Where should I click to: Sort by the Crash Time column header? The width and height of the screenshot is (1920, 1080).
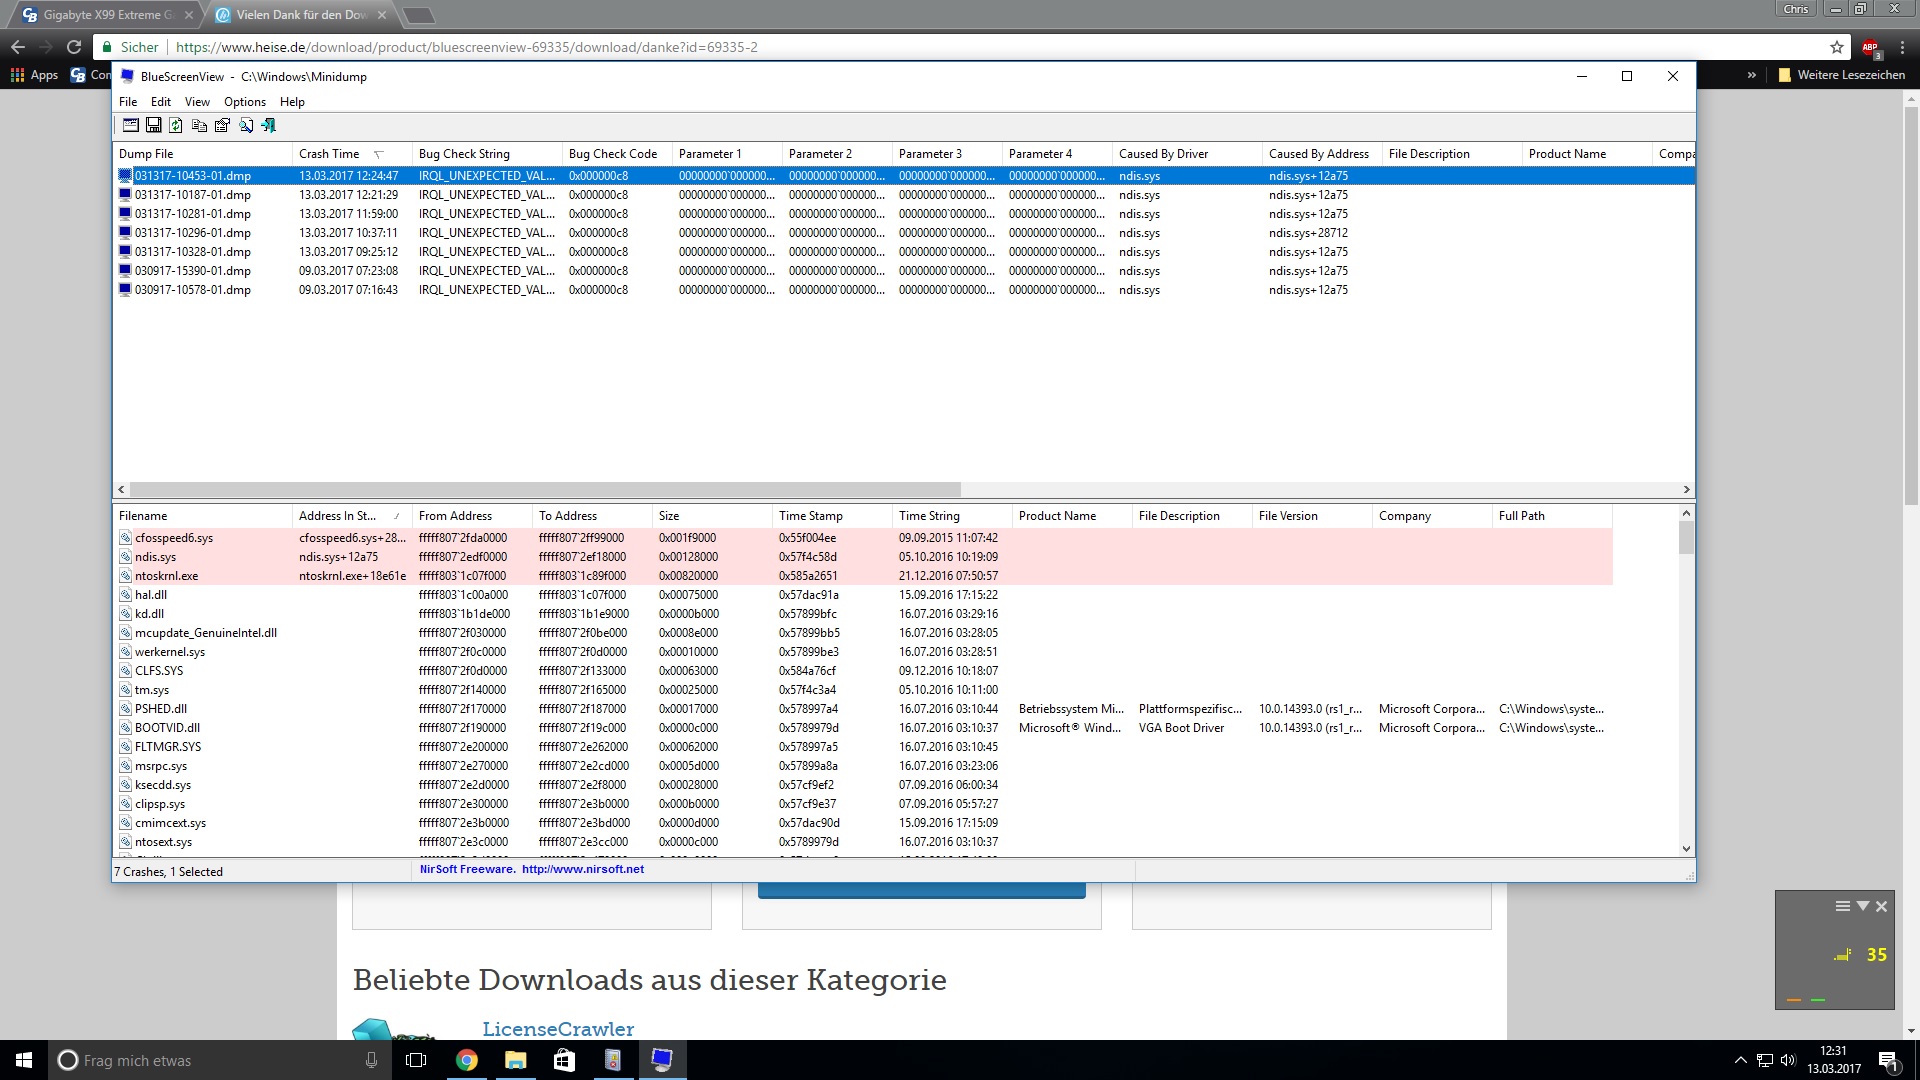pyautogui.click(x=330, y=154)
